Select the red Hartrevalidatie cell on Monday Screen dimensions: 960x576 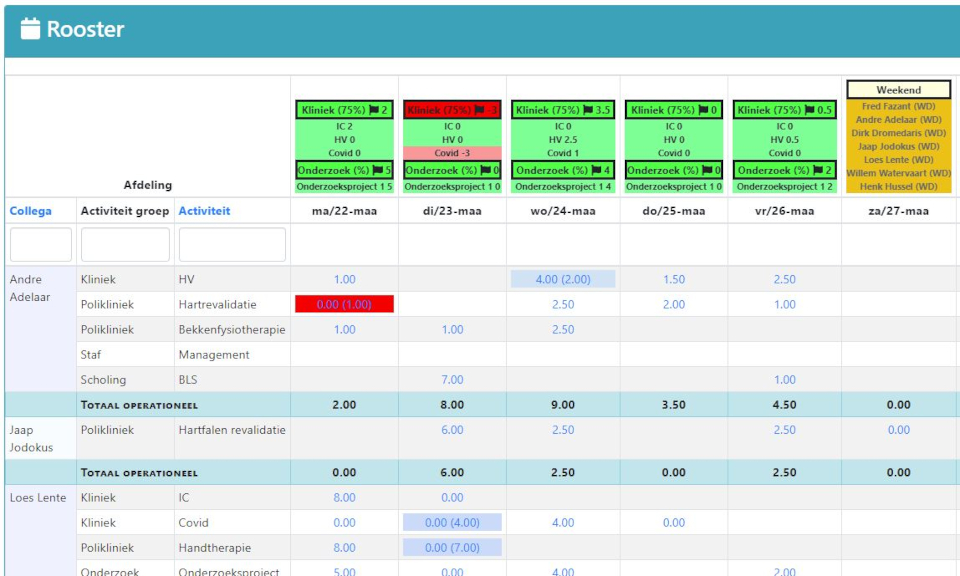coord(344,304)
